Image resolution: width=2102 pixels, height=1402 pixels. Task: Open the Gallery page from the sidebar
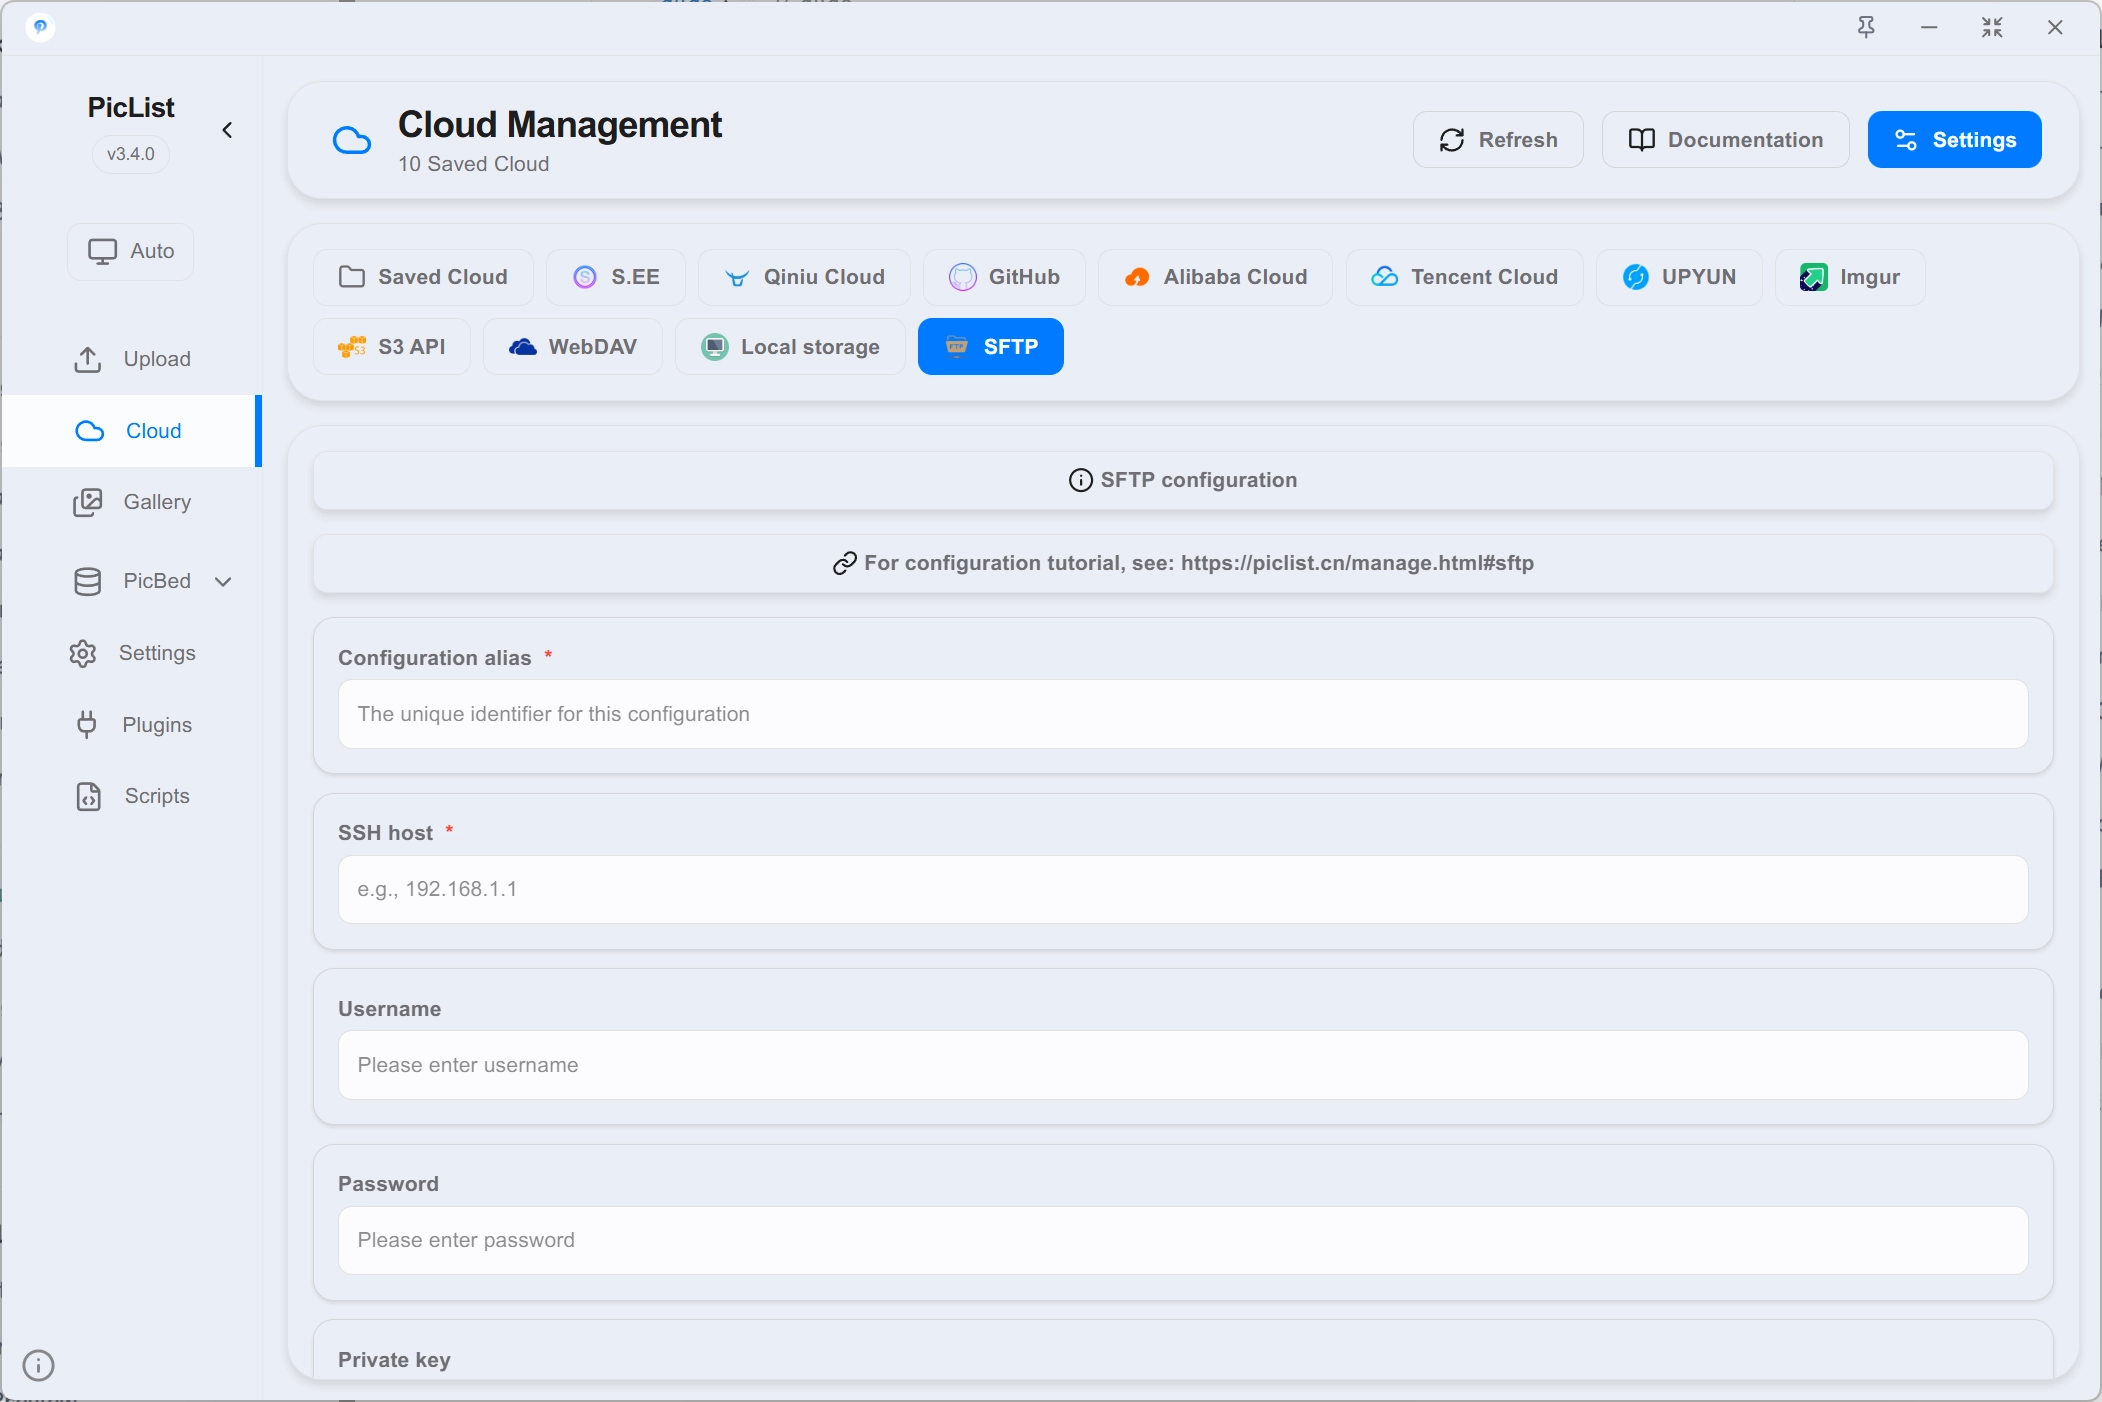point(132,502)
